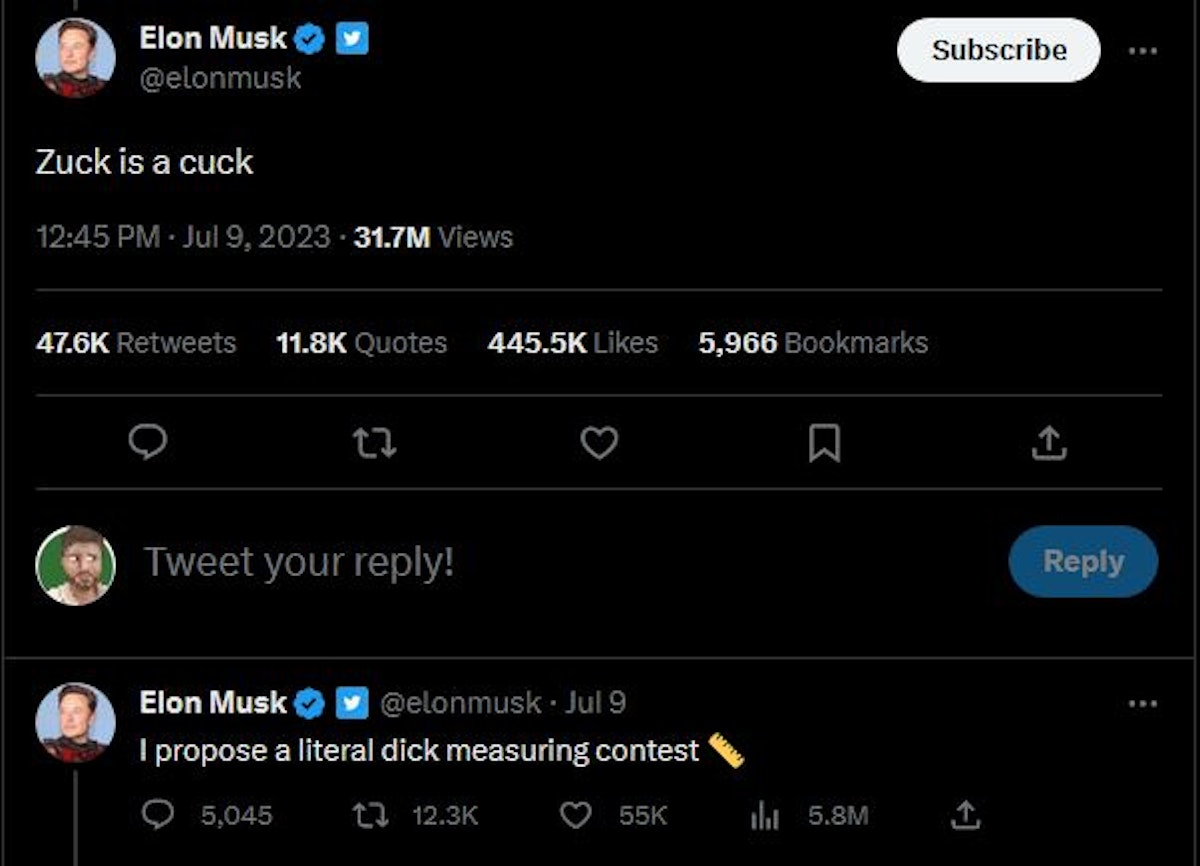Share the second tweet via upload icon
The height and width of the screenshot is (866, 1200).
coord(965,816)
